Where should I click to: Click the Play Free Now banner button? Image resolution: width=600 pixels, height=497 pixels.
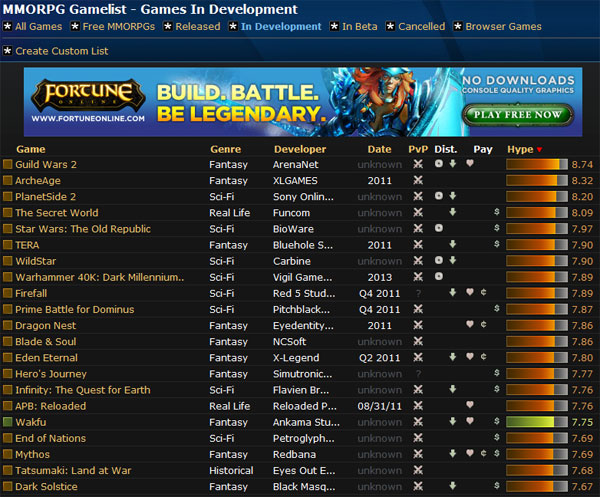point(518,114)
